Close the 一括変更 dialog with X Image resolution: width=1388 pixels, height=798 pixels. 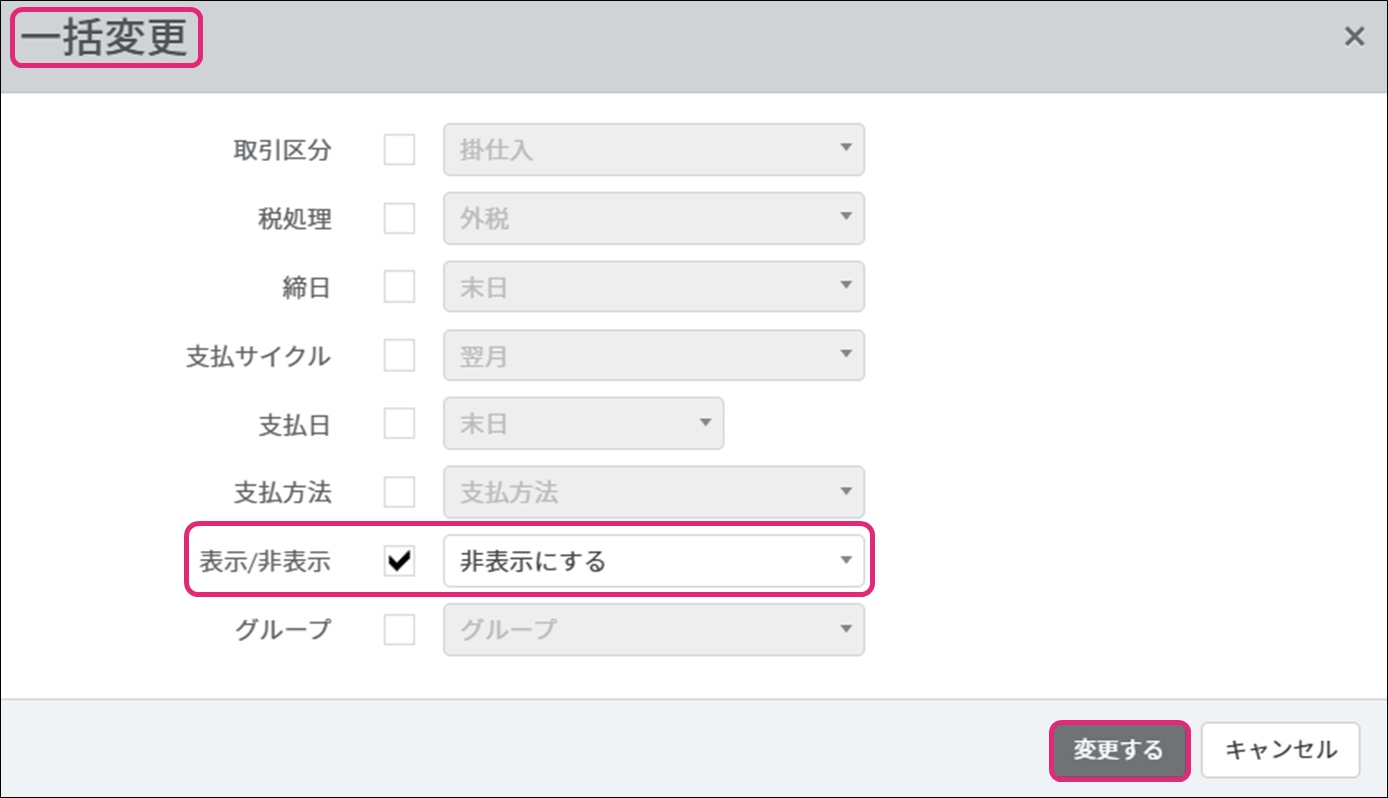coord(1354,38)
